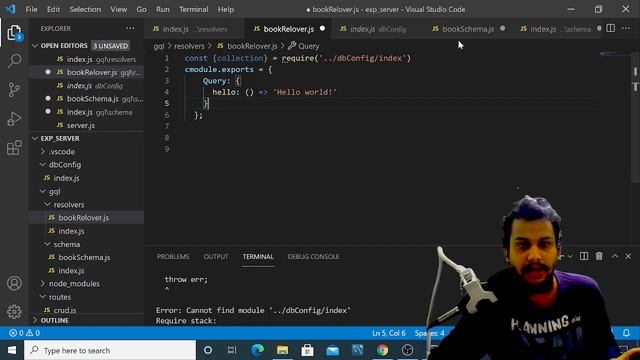This screenshot has width=640, height=360.
Task: Click the Ln 5, Col 6 status item
Action: pyautogui.click(x=389, y=333)
